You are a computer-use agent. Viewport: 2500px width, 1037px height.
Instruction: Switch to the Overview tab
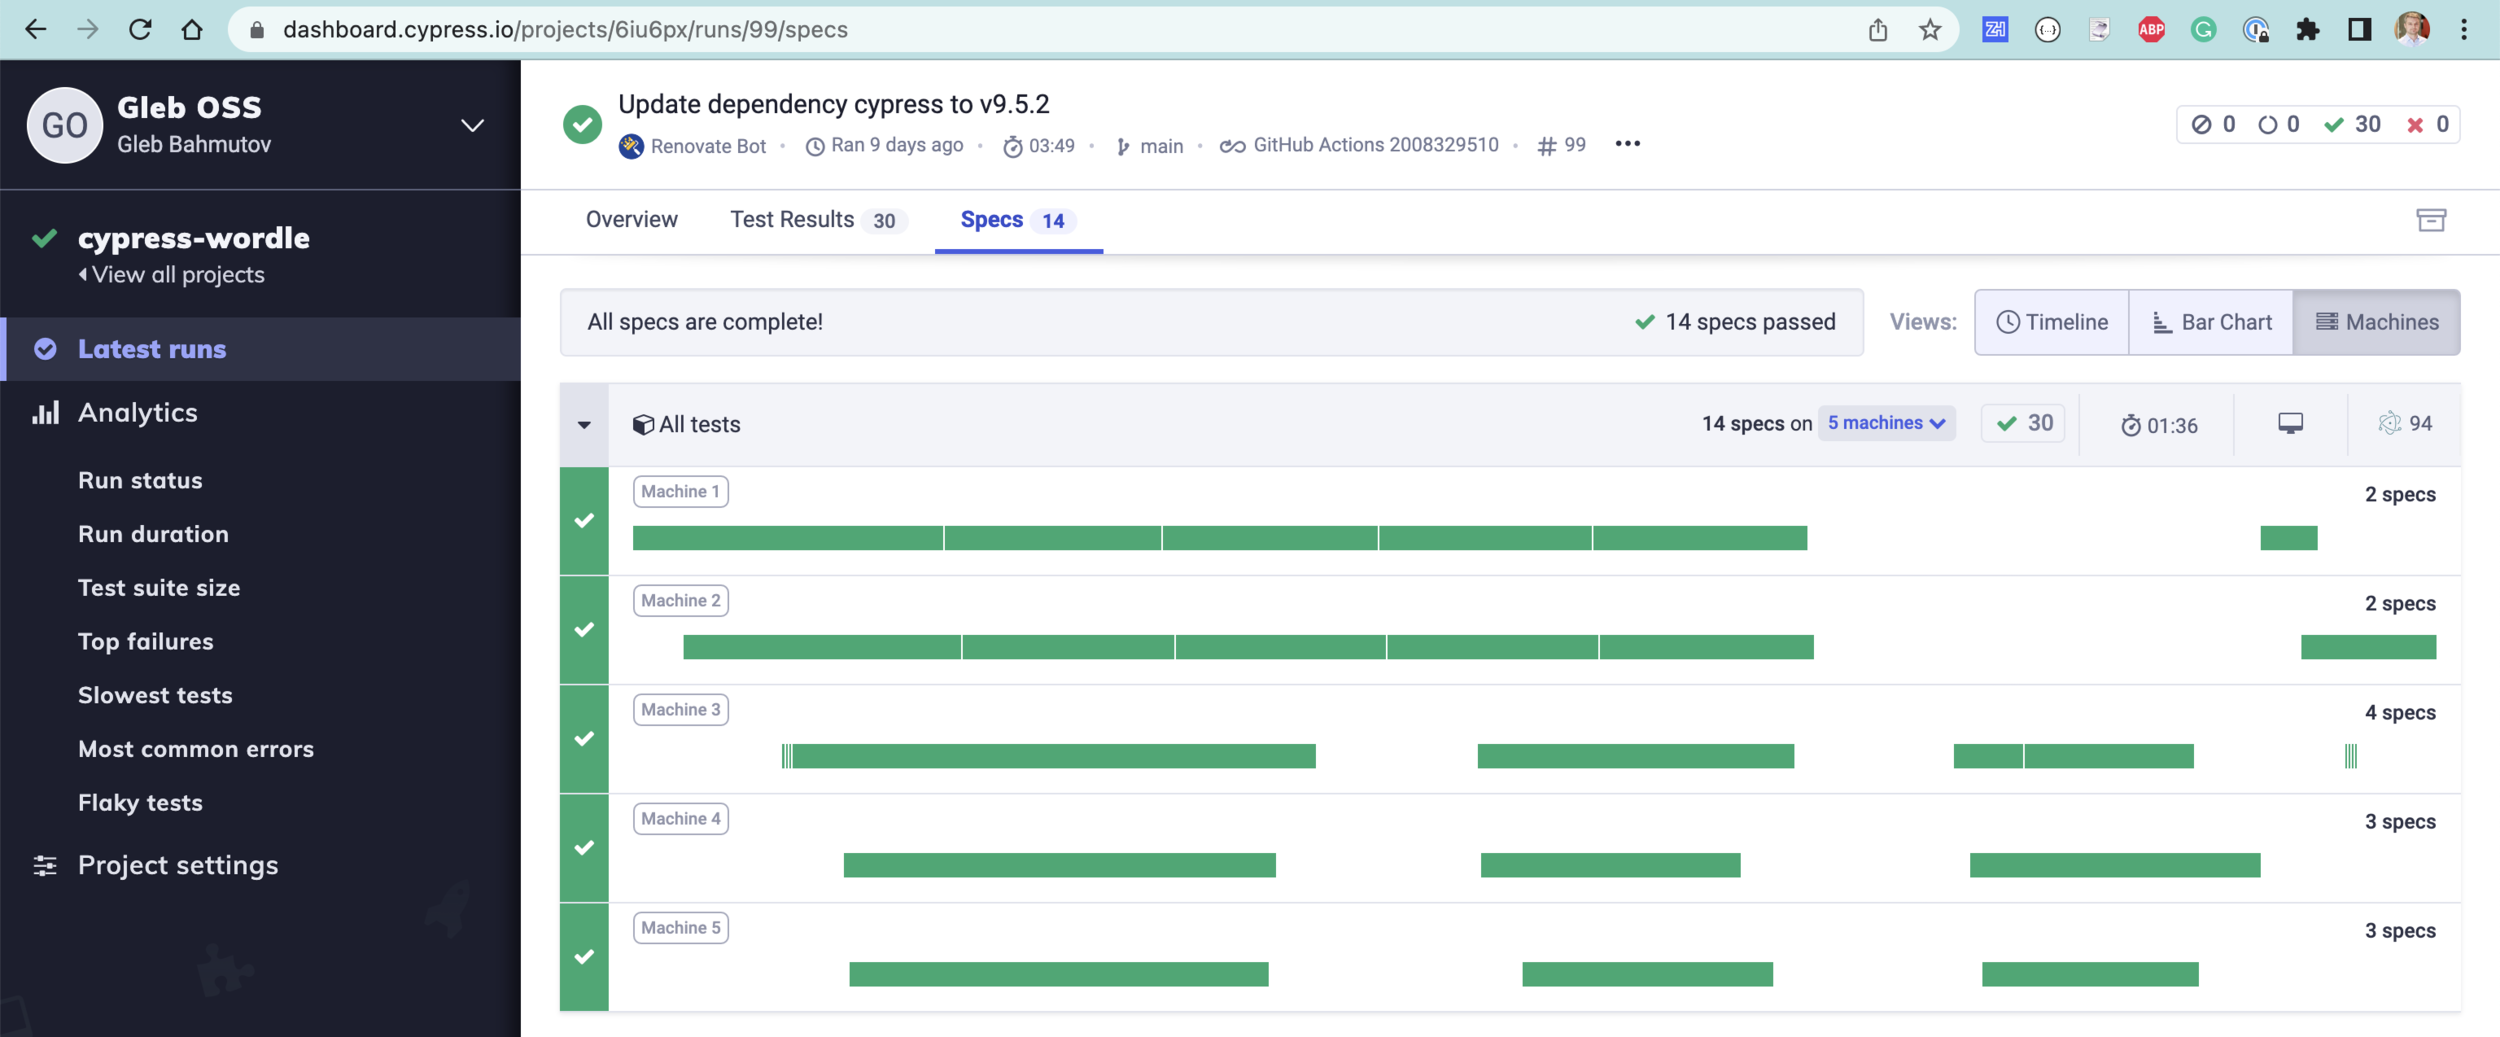tap(632, 220)
